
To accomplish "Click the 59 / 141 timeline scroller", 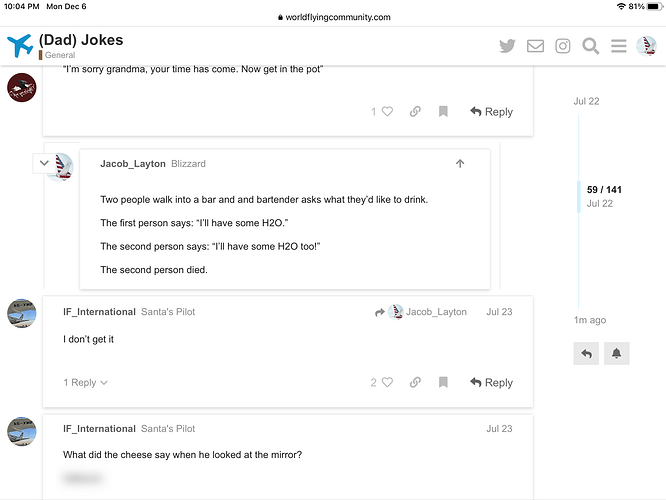I will coord(604,196).
